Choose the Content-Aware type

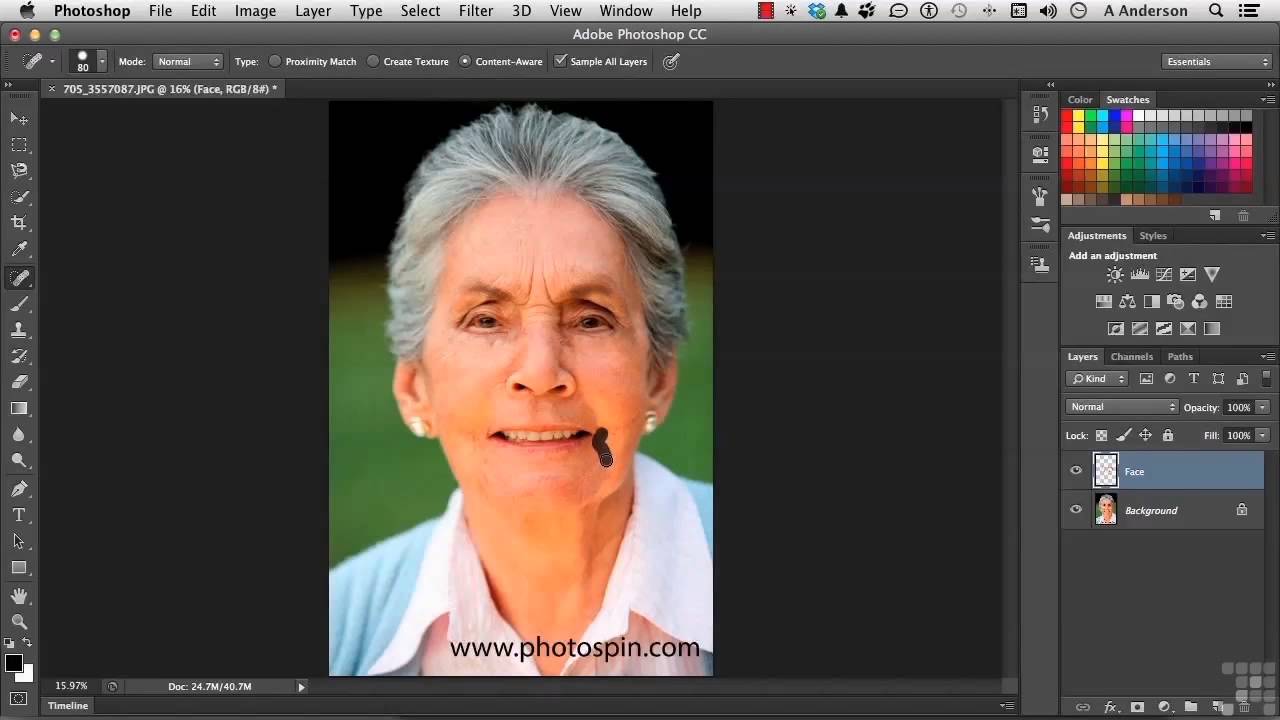tap(501, 61)
